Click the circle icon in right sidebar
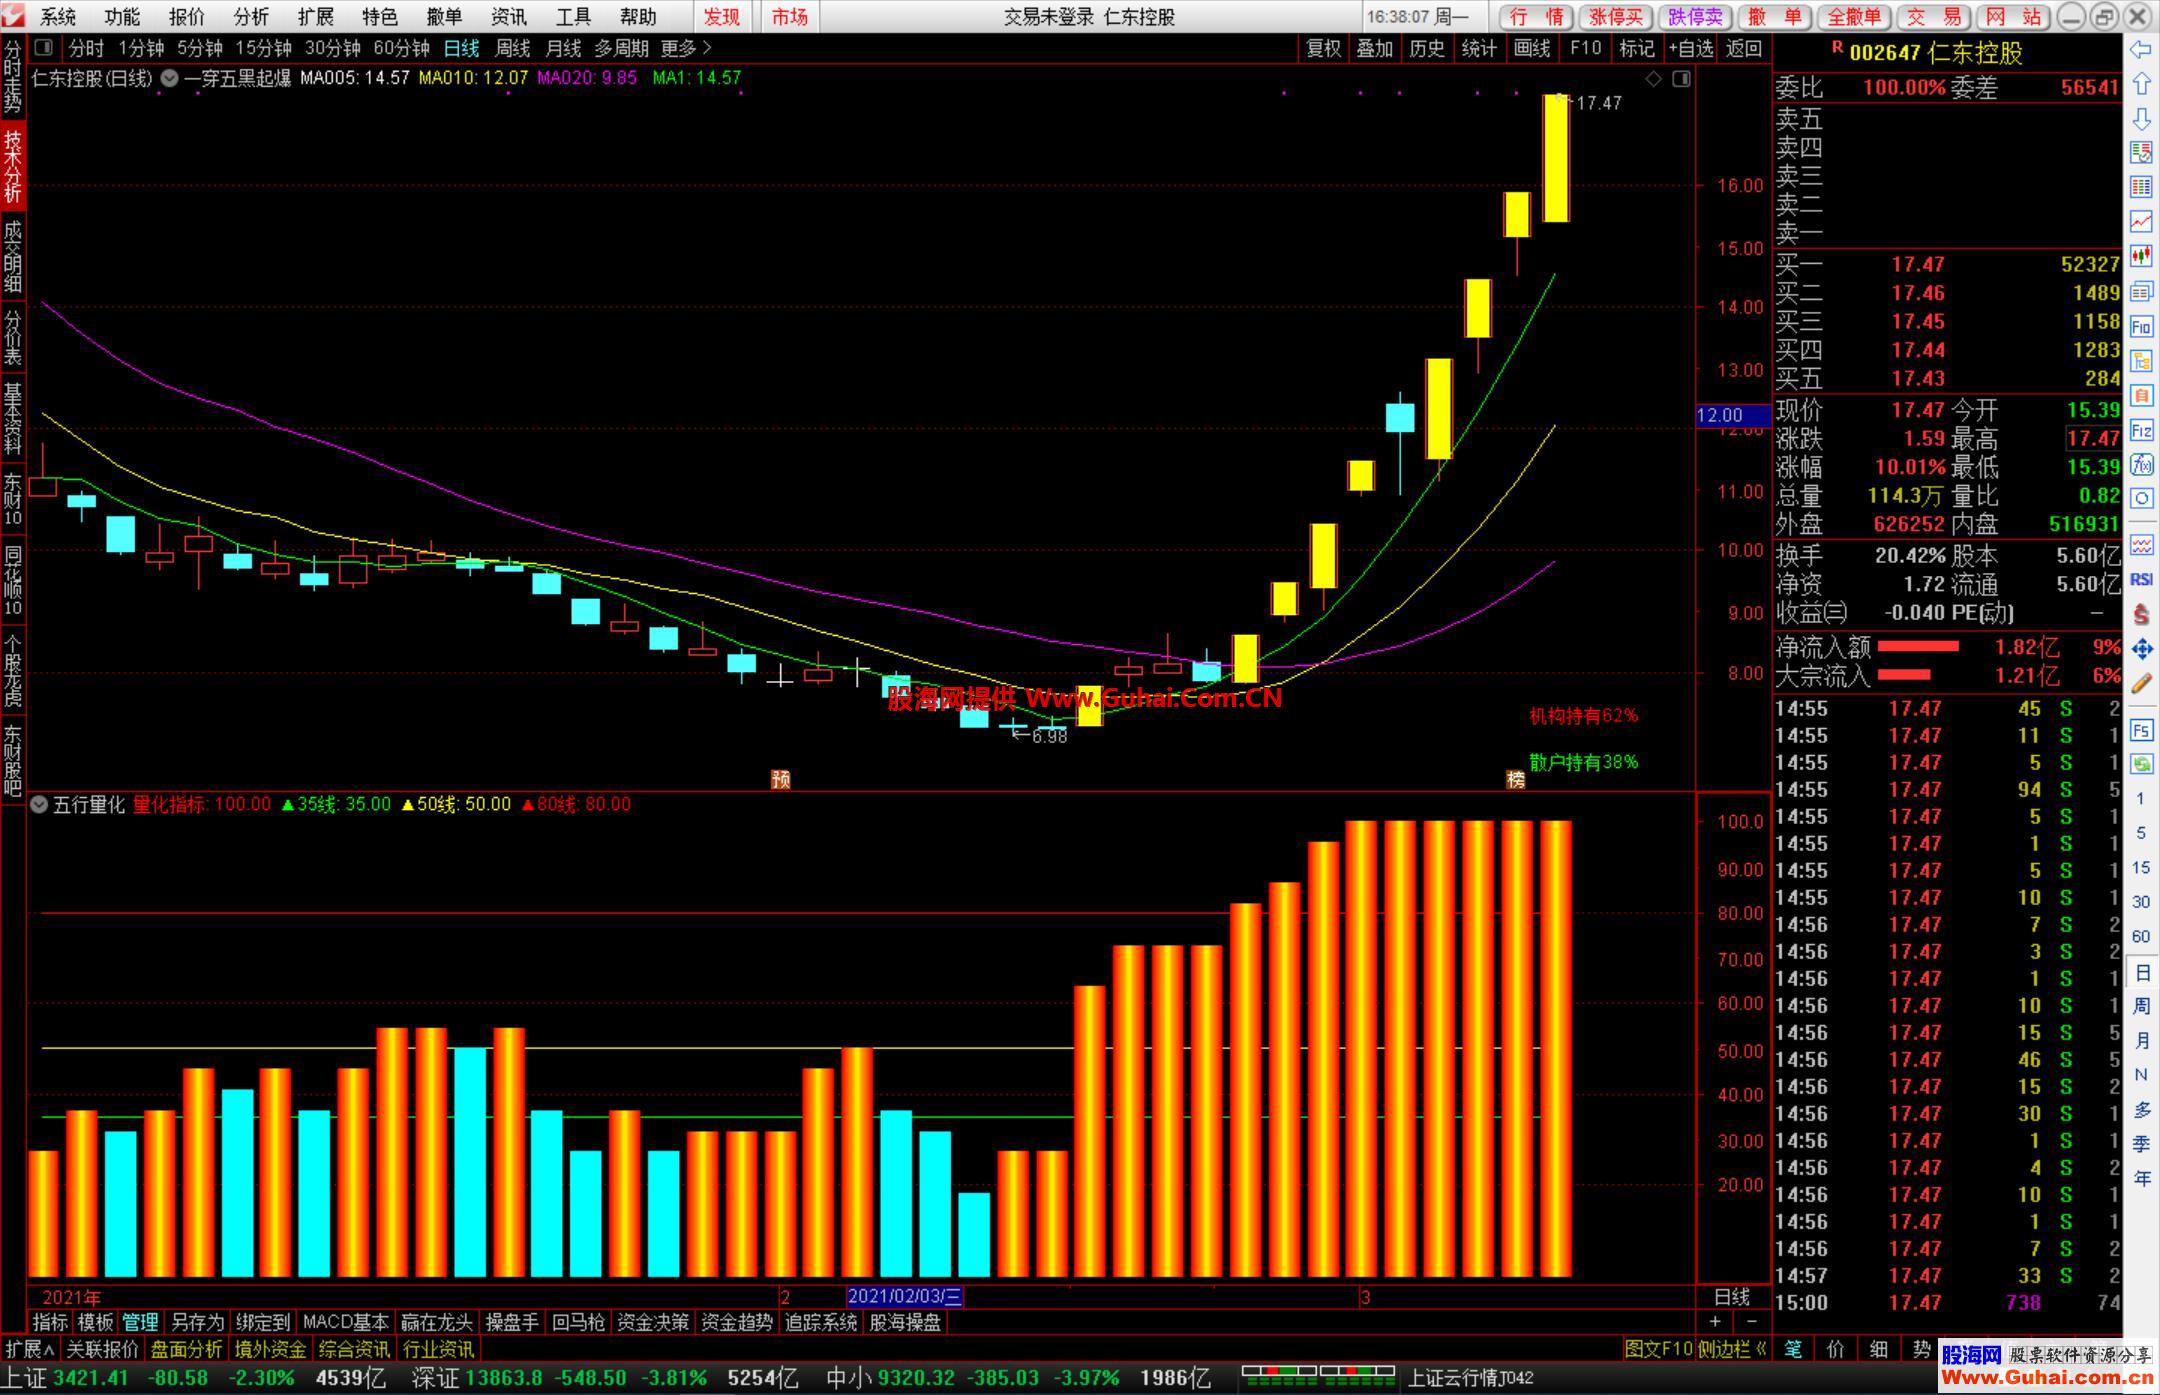2160x1395 pixels. pyautogui.click(x=2141, y=499)
